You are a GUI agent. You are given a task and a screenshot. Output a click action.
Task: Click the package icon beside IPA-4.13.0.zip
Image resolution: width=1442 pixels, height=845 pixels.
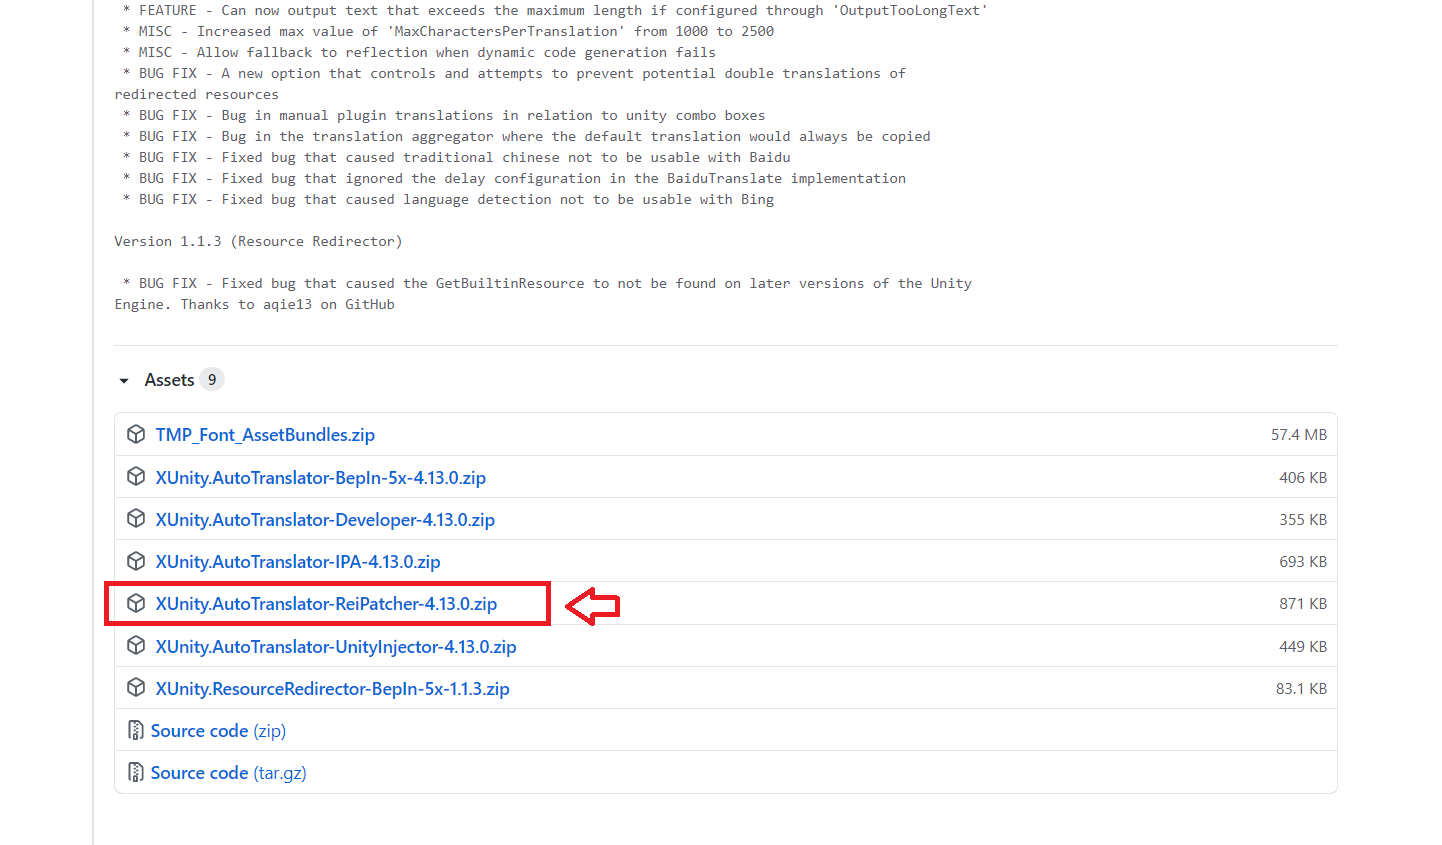click(x=136, y=561)
